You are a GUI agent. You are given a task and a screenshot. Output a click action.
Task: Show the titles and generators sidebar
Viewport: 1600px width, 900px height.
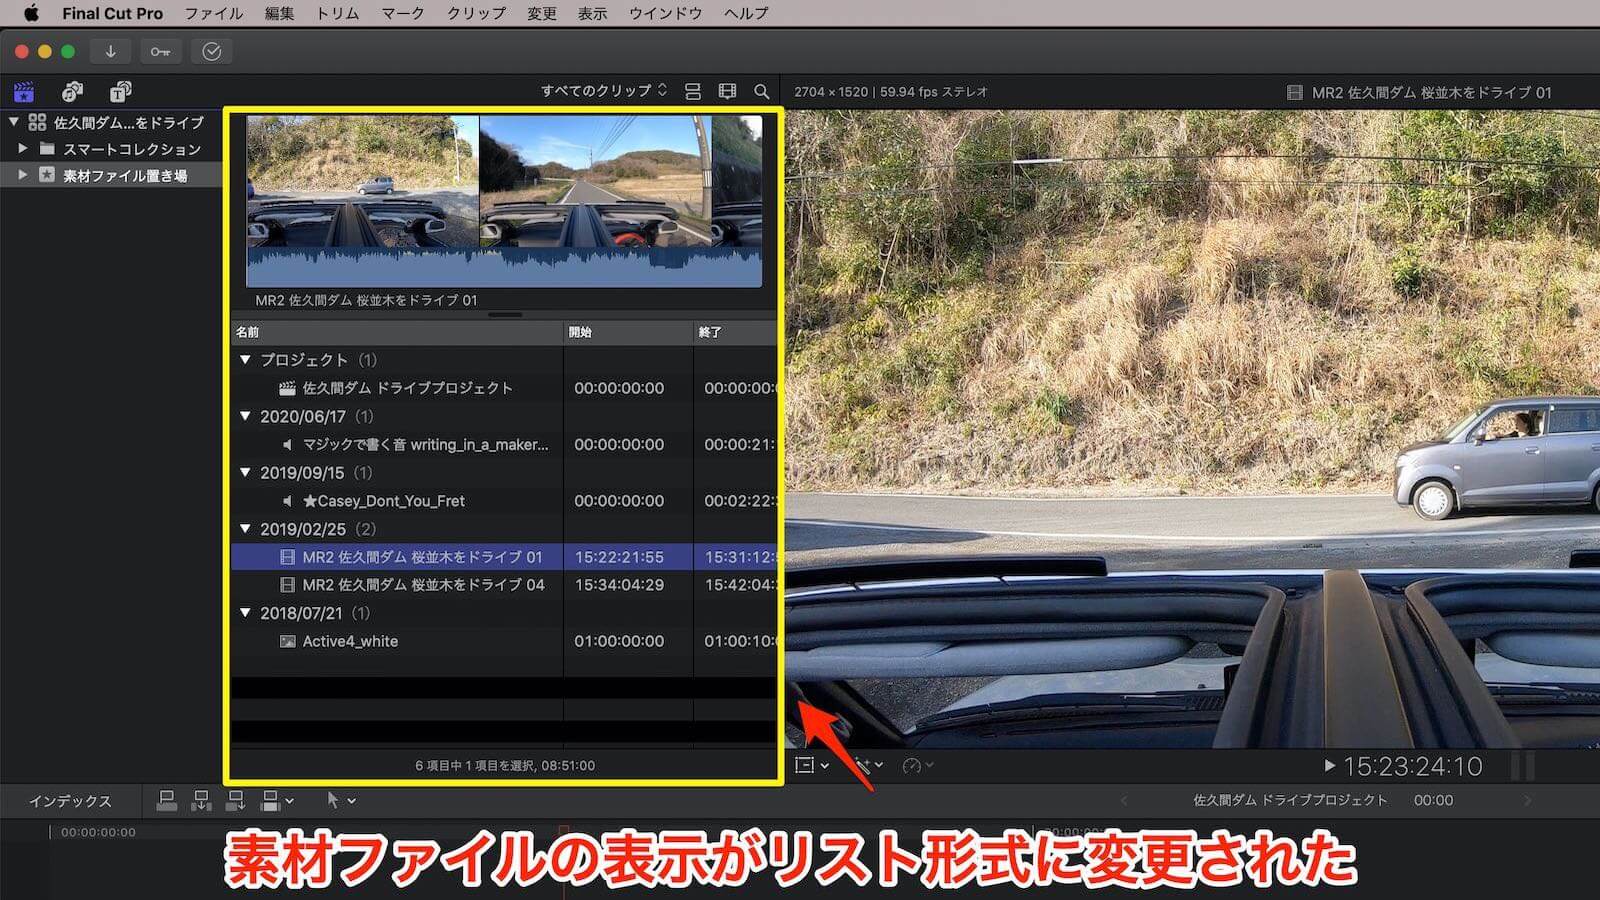(x=120, y=92)
